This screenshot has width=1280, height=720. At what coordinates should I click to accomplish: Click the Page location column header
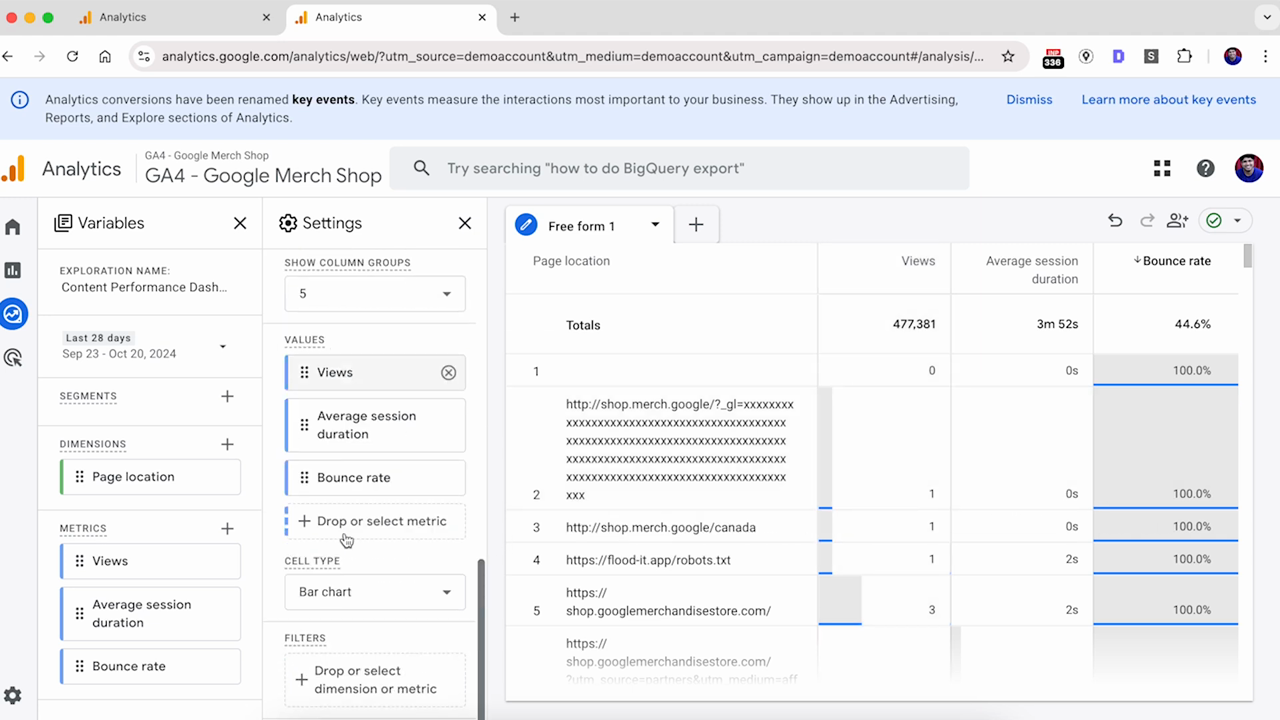pyautogui.click(x=571, y=261)
